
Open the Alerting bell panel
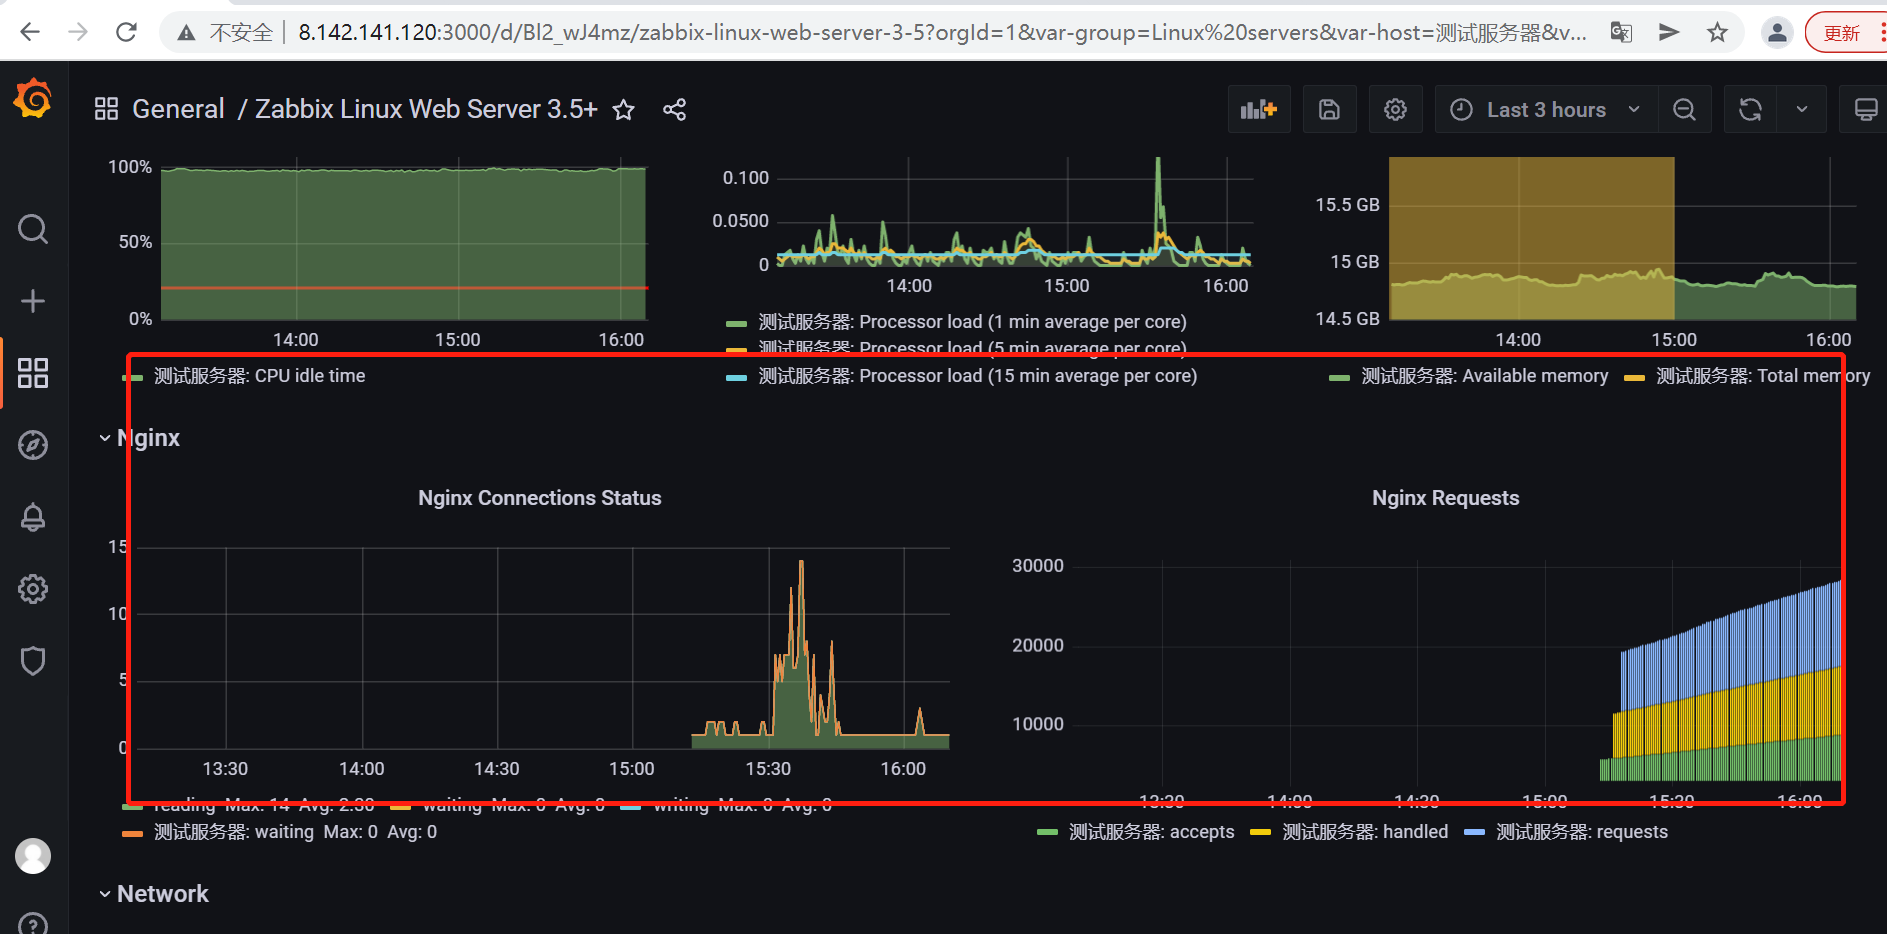point(33,517)
